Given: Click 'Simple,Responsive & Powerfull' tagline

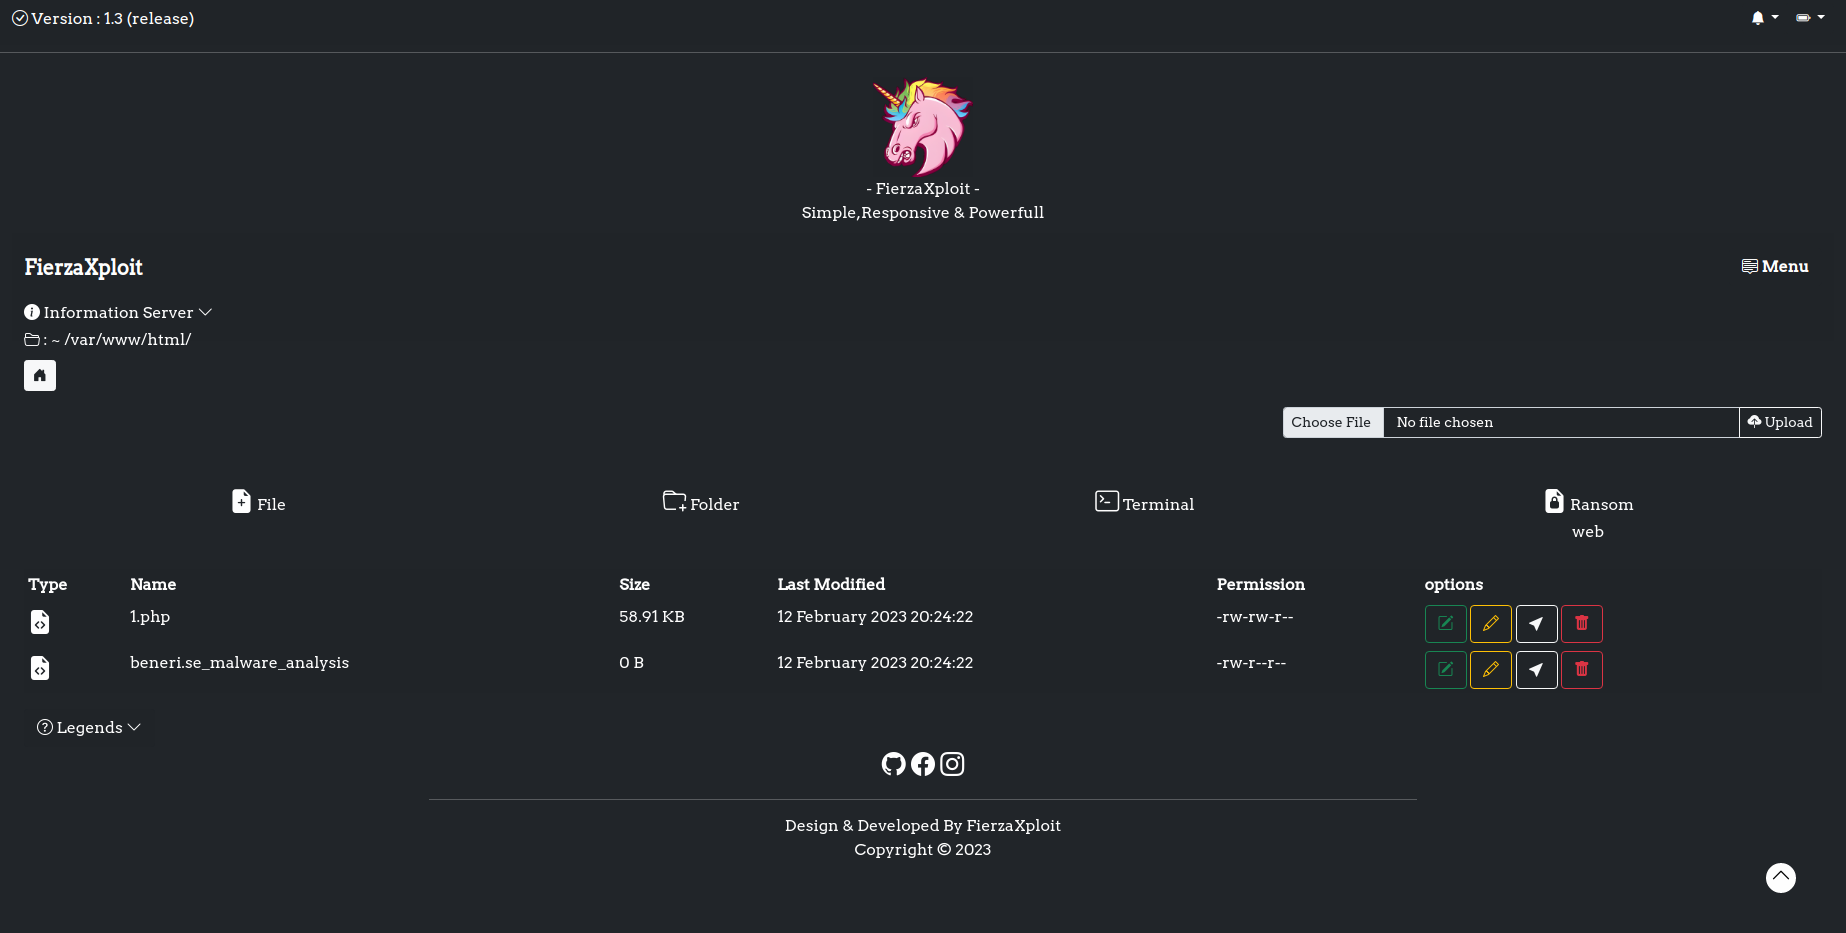Looking at the screenshot, I should click(923, 213).
